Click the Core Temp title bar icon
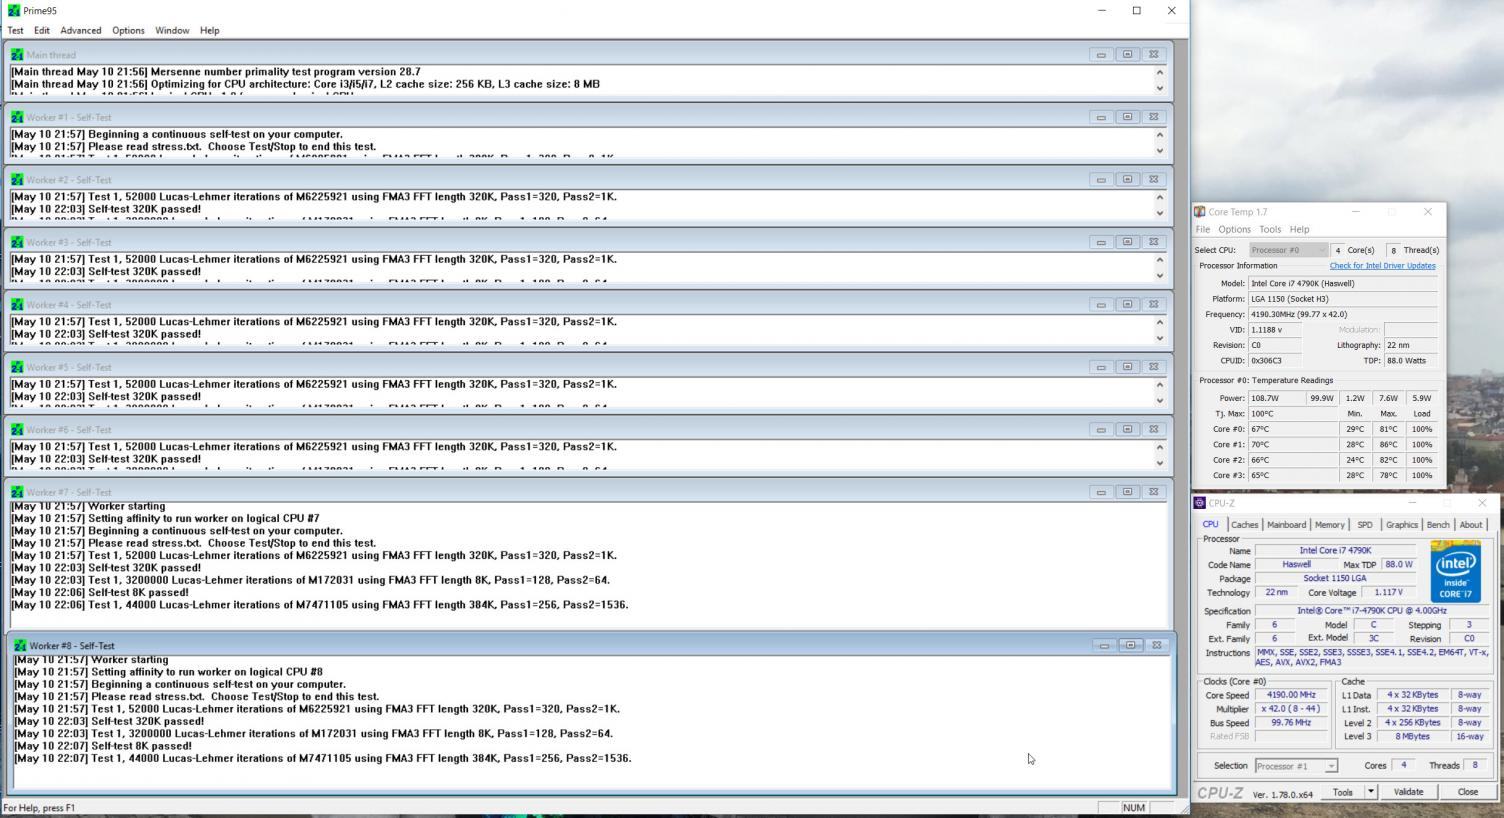1504x818 pixels. tap(1200, 212)
